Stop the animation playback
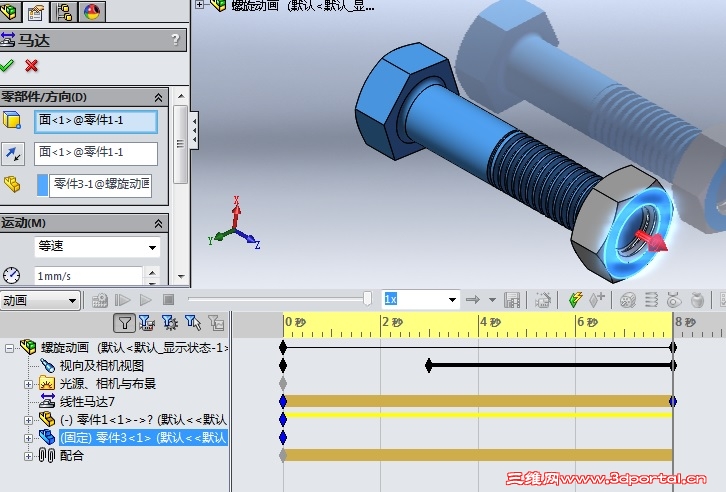 pyautogui.click(x=169, y=300)
